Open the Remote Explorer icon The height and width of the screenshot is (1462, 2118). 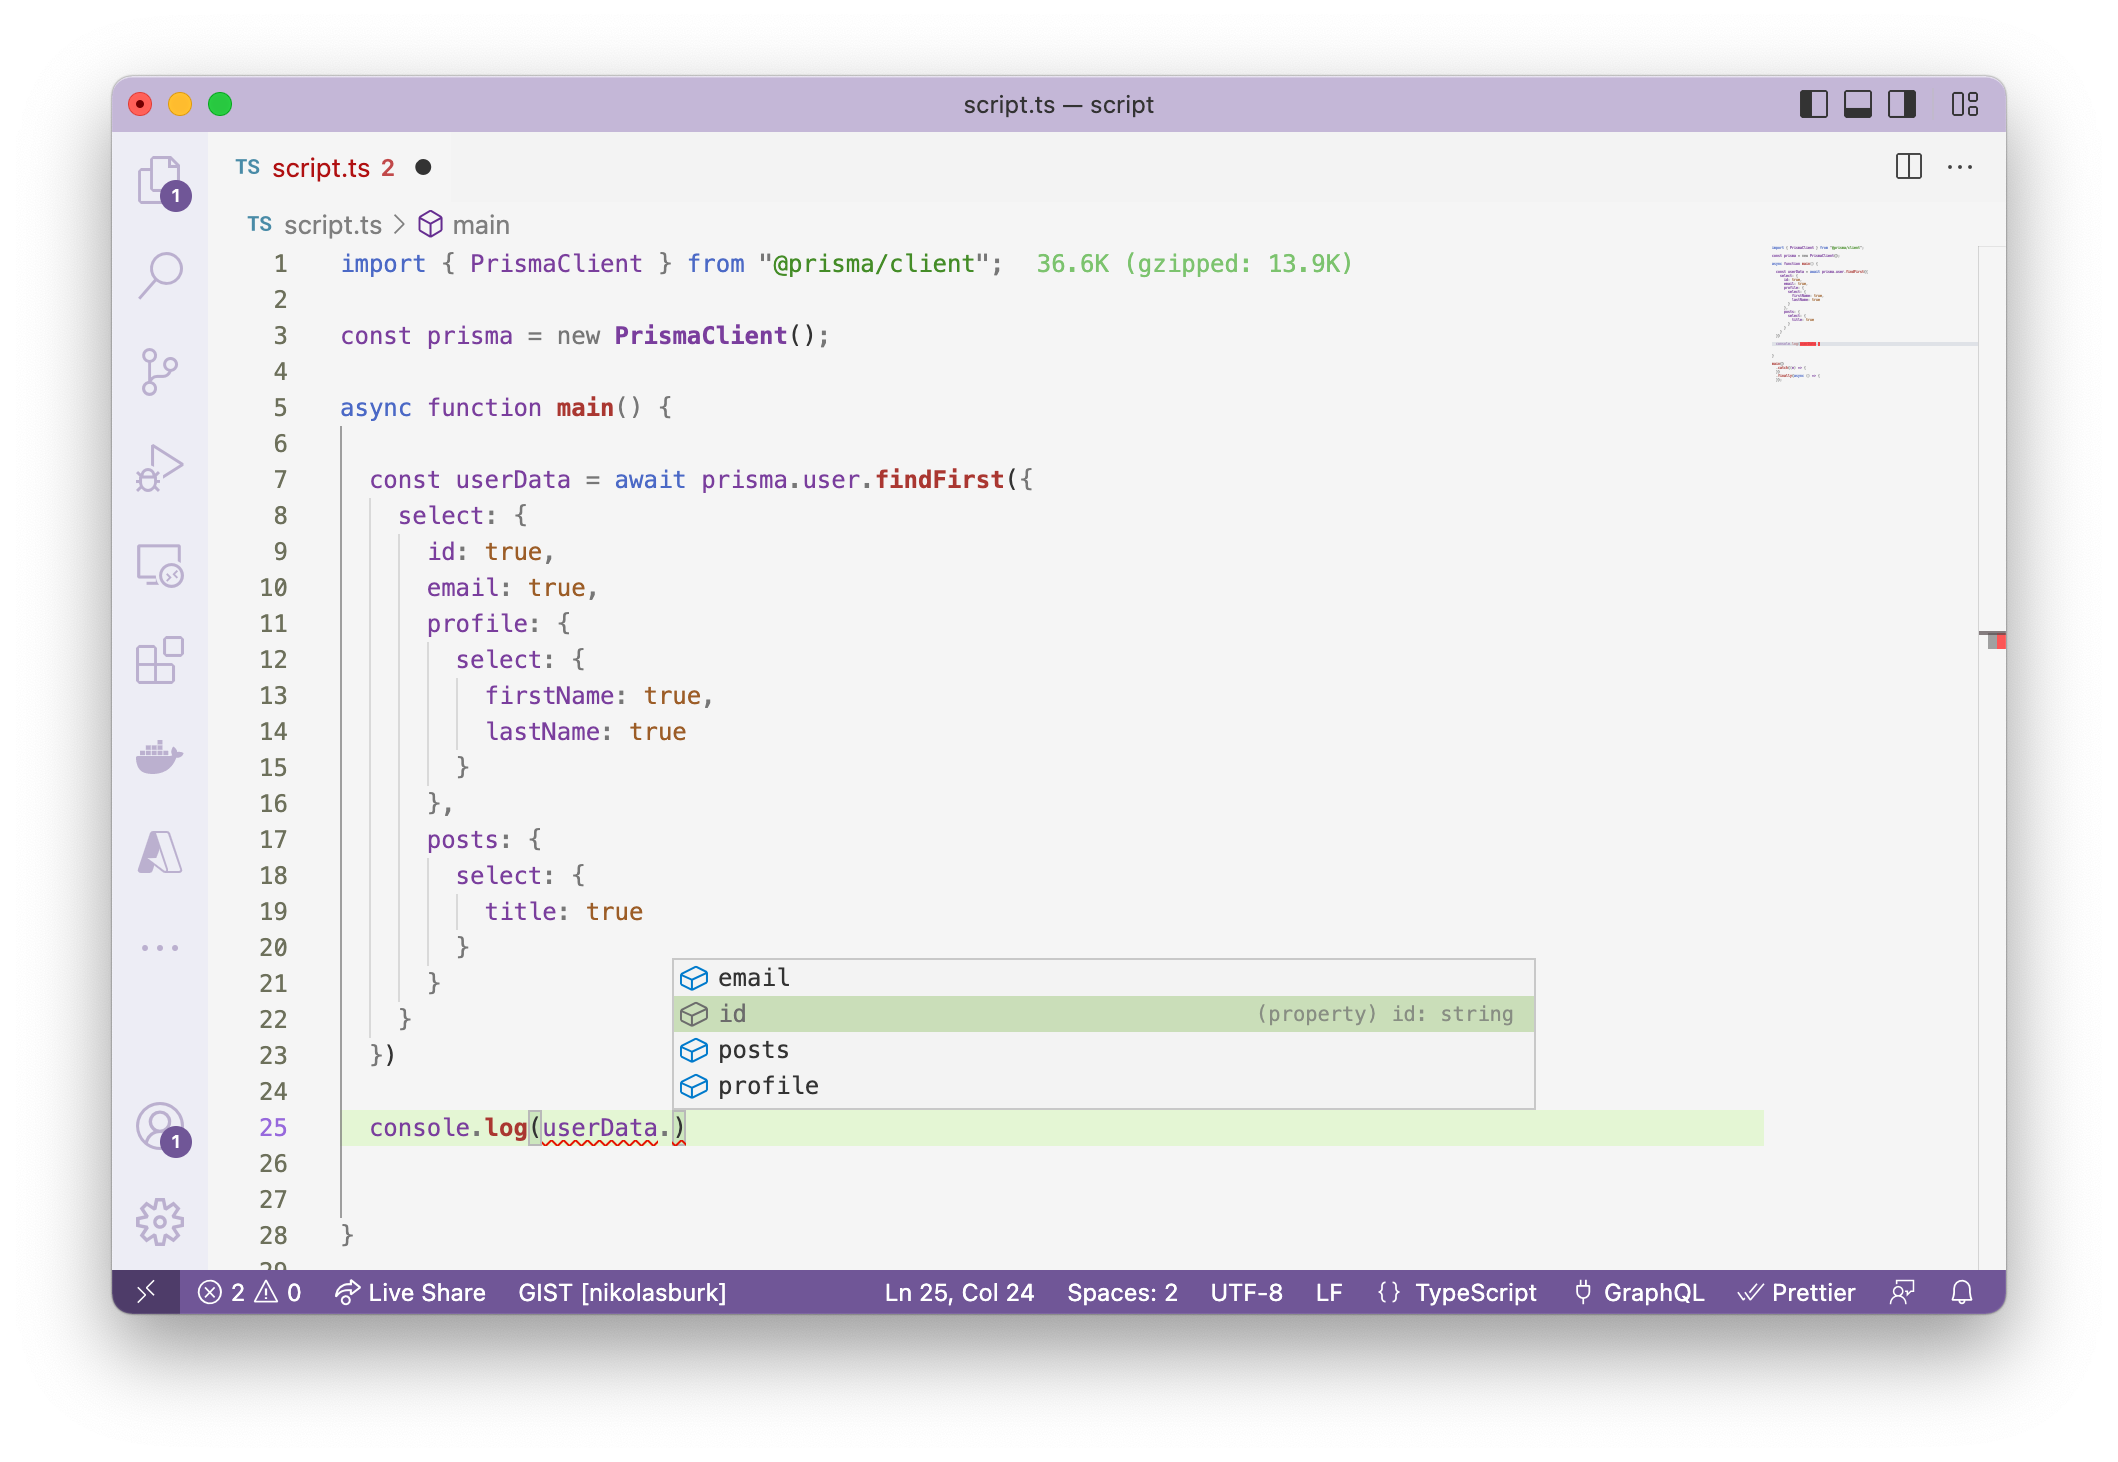tap(159, 565)
